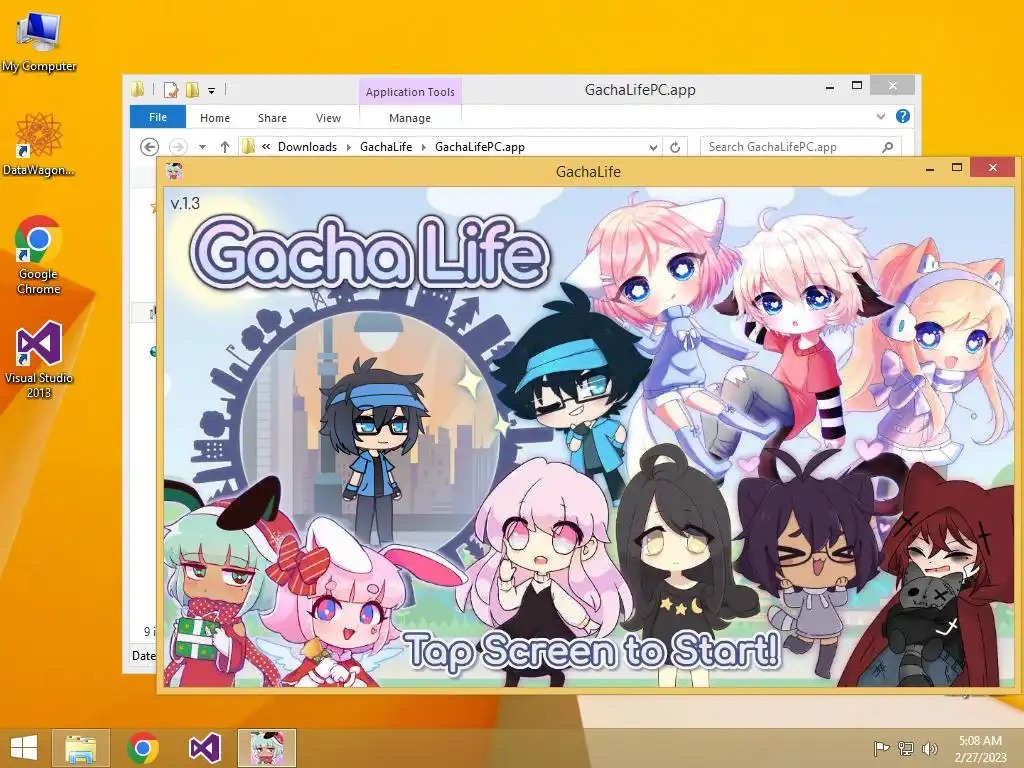Open recent locations dropdown arrow
The height and width of the screenshot is (768, 1024).
pos(202,148)
